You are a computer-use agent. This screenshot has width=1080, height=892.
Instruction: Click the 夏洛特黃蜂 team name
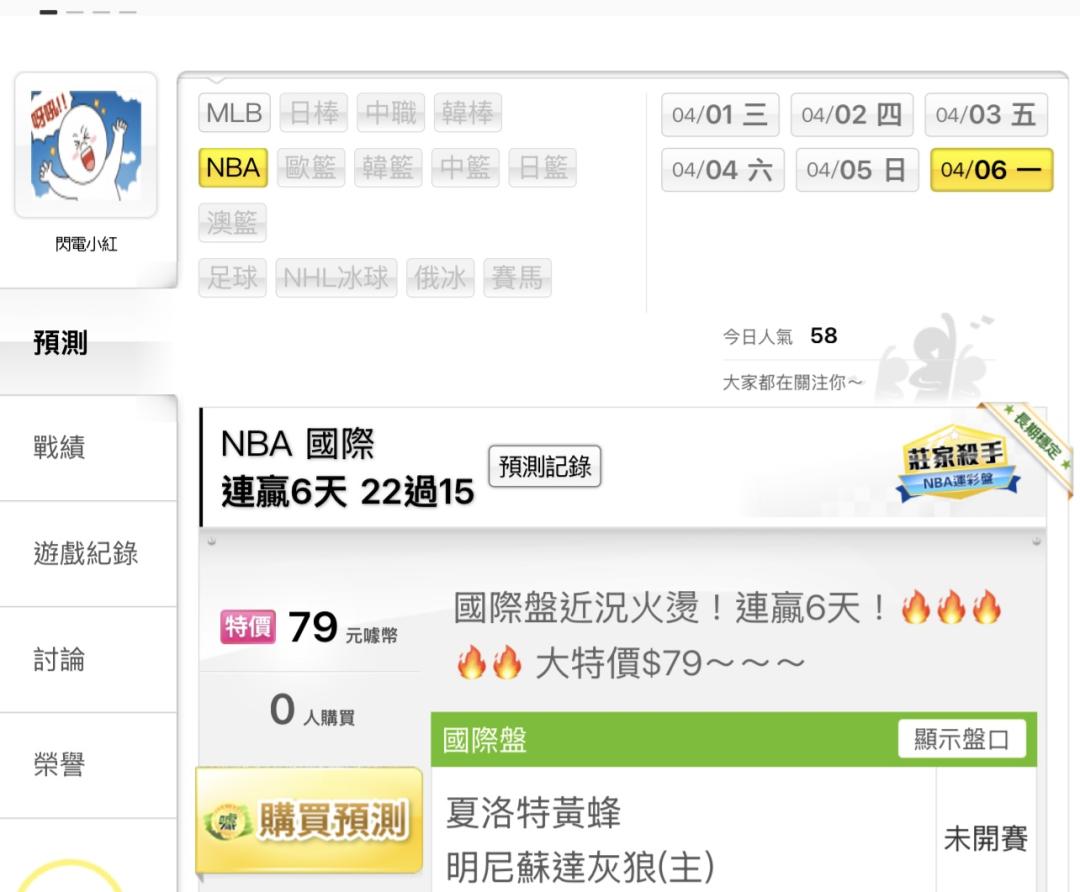pyautogui.click(x=533, y=812)
